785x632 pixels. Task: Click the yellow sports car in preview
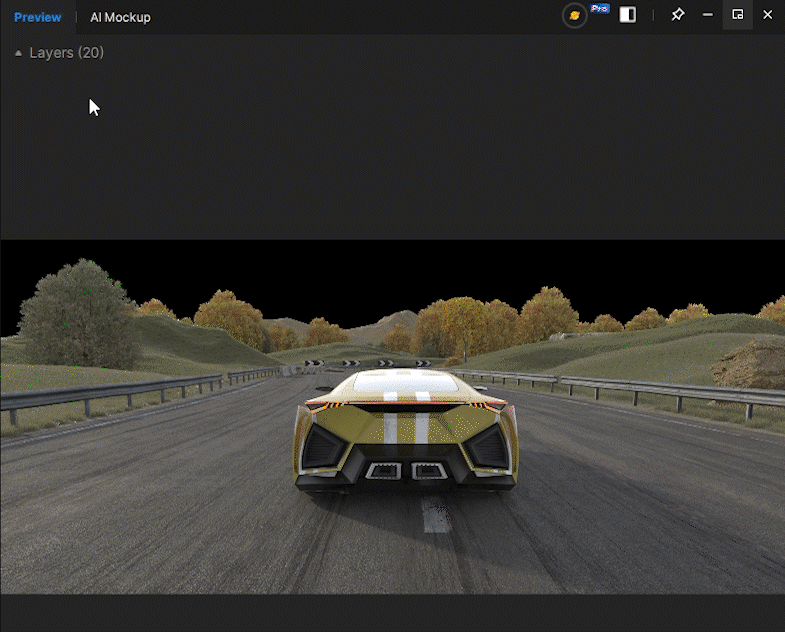(x=406, y=431)
